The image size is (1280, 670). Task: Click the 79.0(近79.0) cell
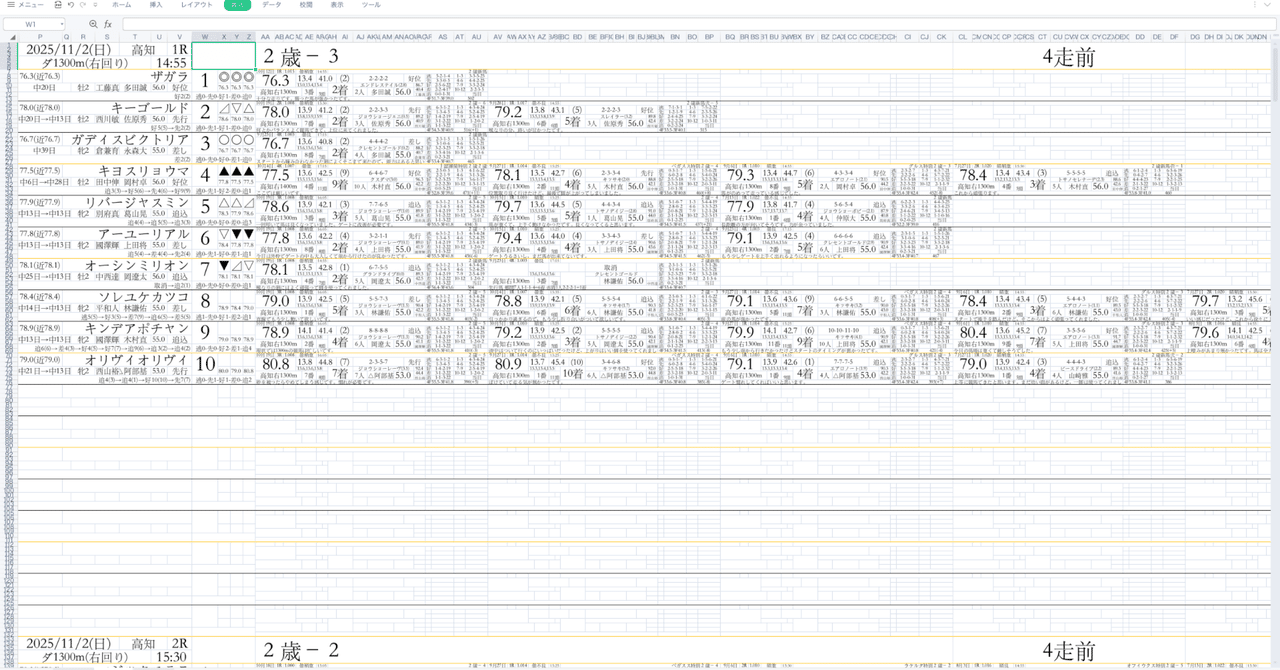click(41, 360)
